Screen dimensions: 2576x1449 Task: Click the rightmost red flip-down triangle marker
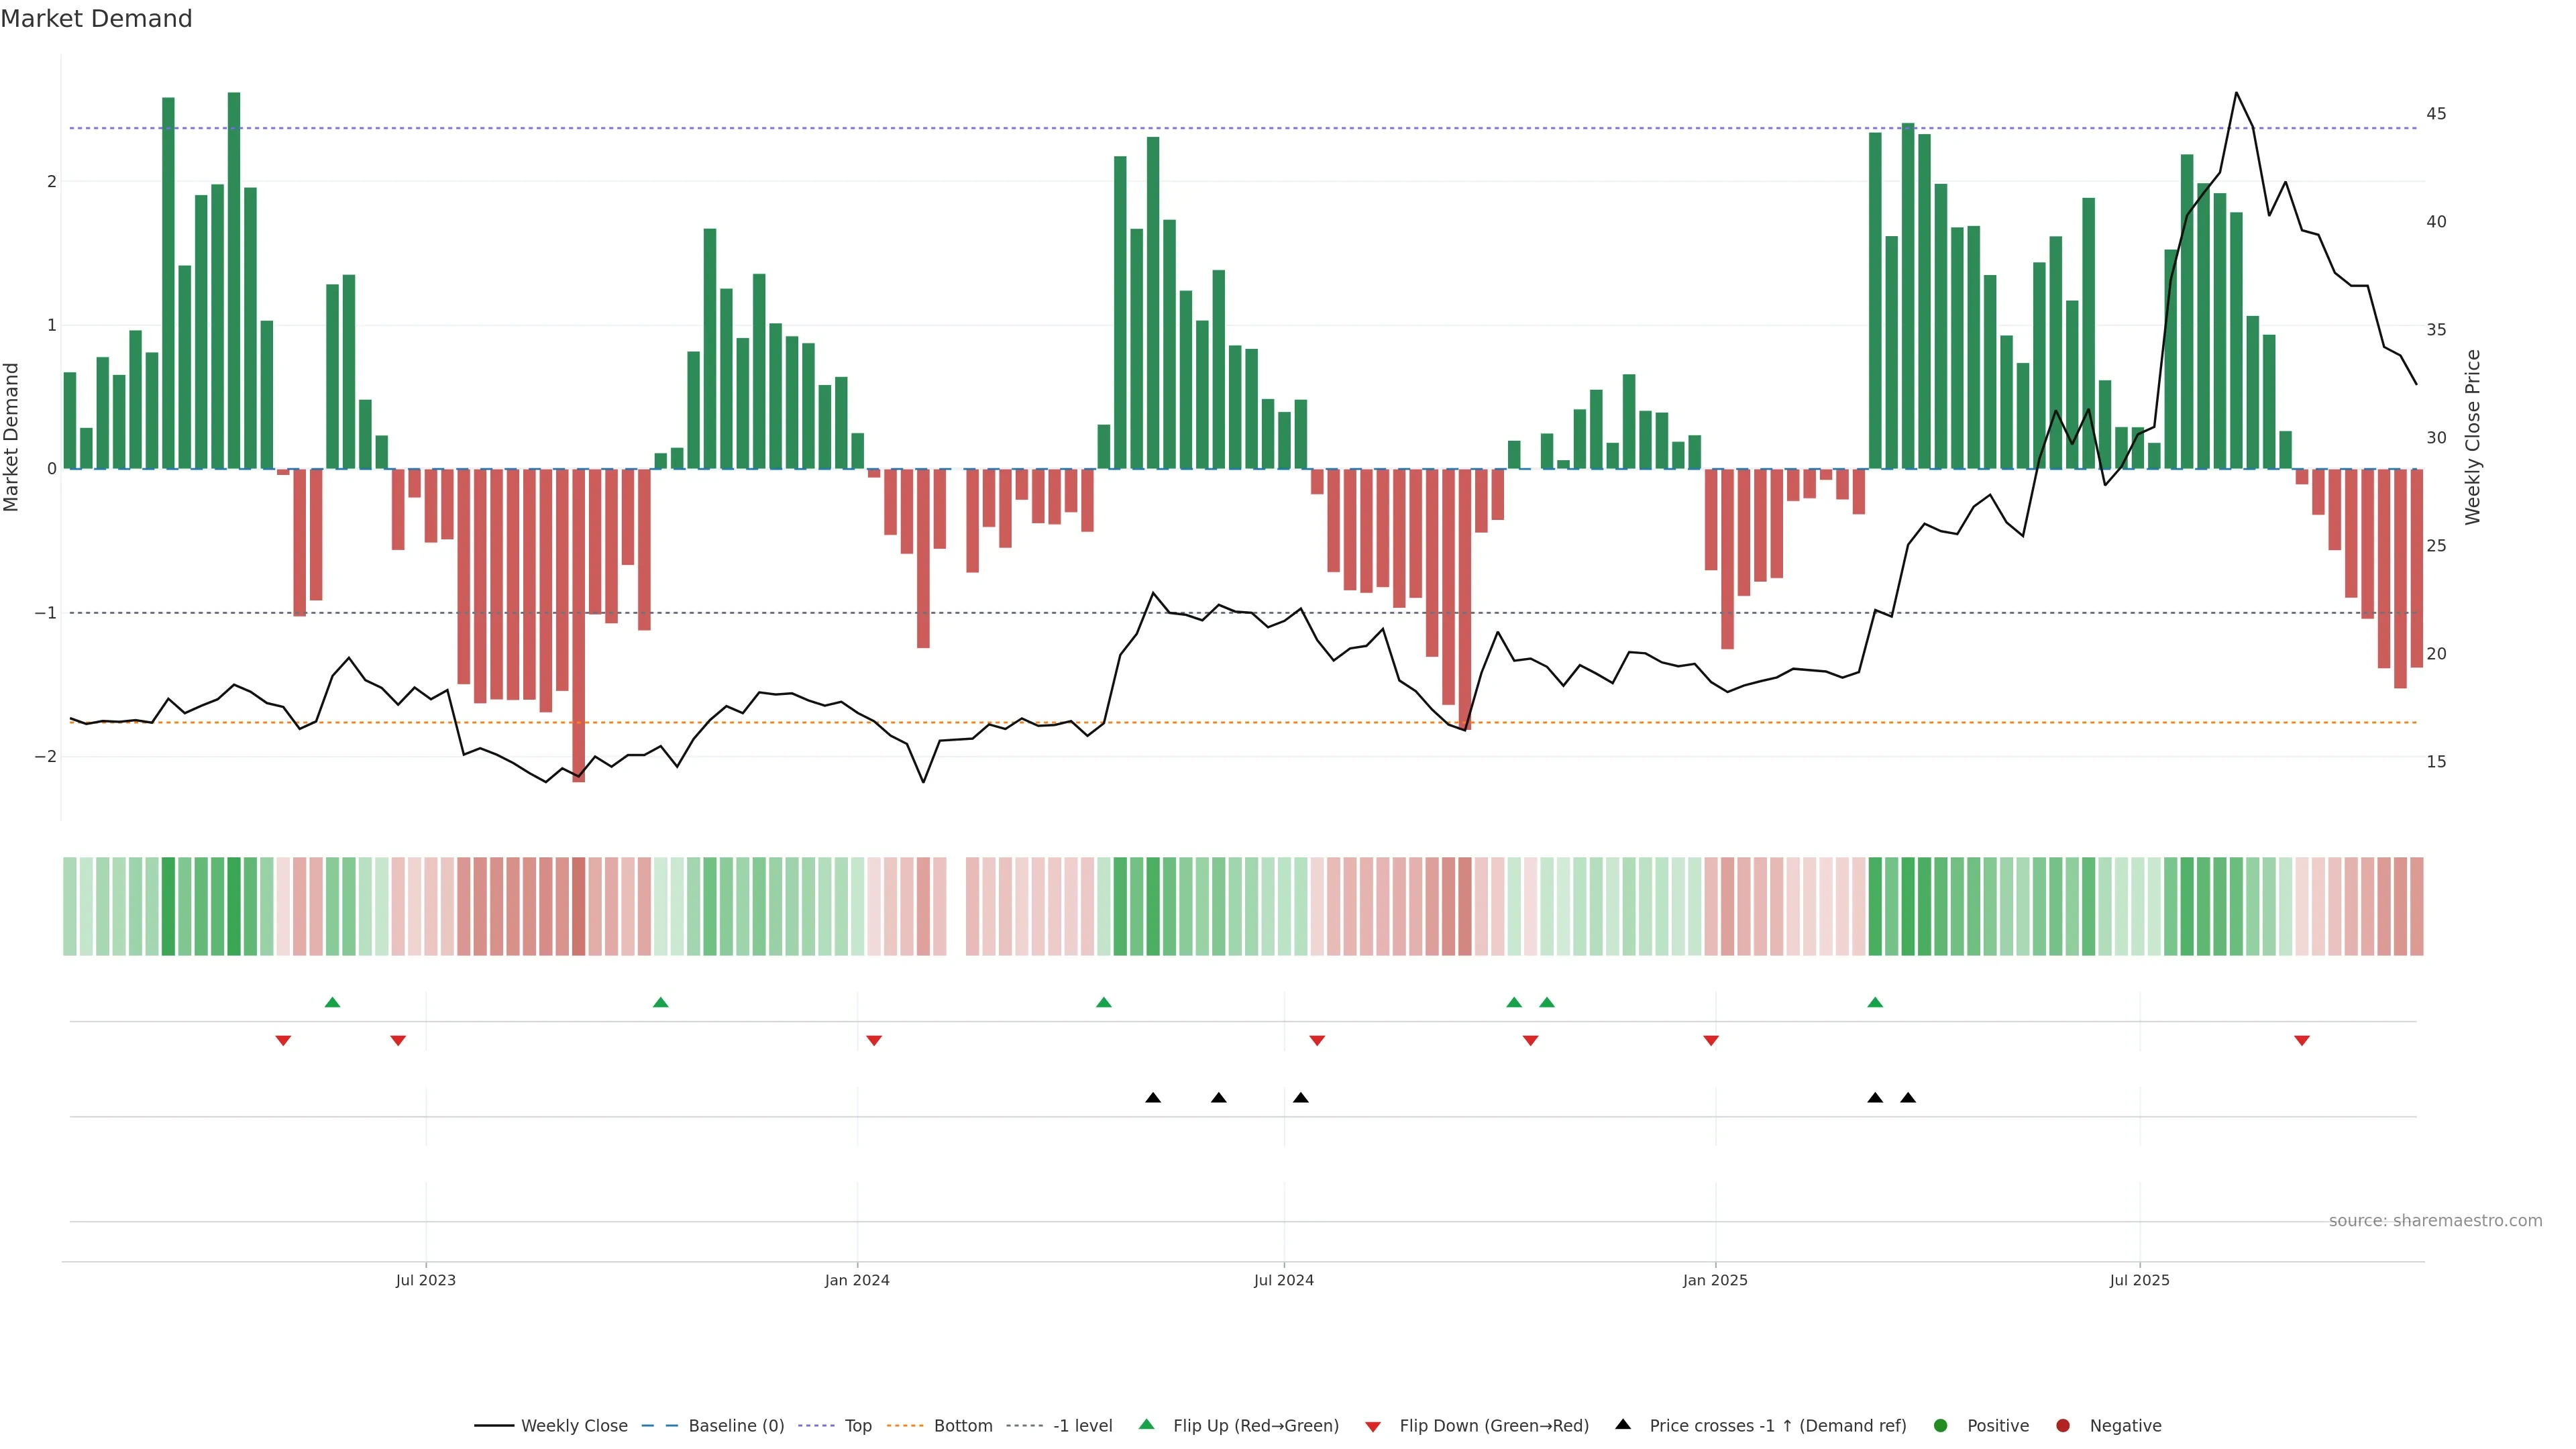pos(2302,1041)
